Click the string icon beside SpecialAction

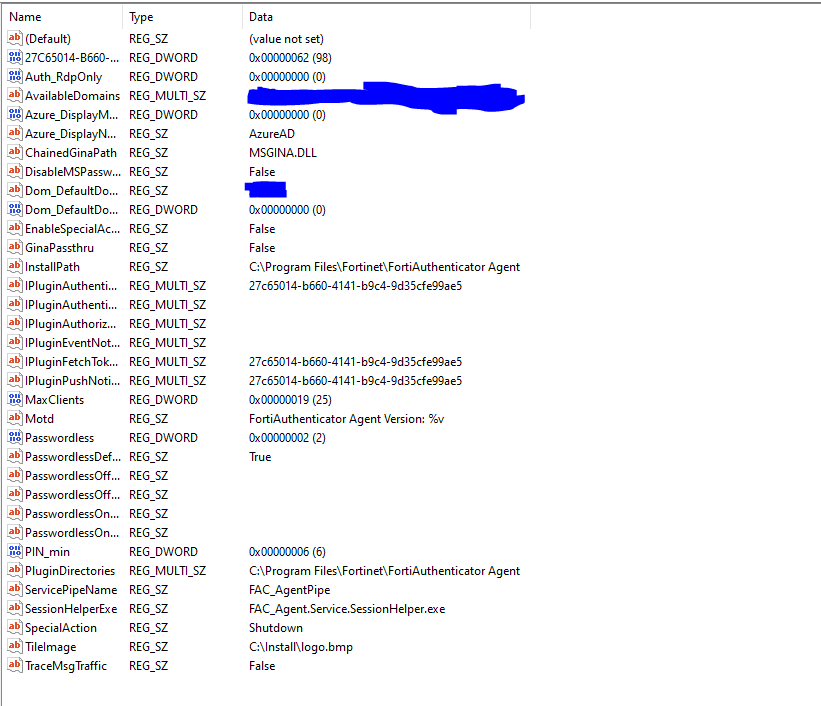15,627
